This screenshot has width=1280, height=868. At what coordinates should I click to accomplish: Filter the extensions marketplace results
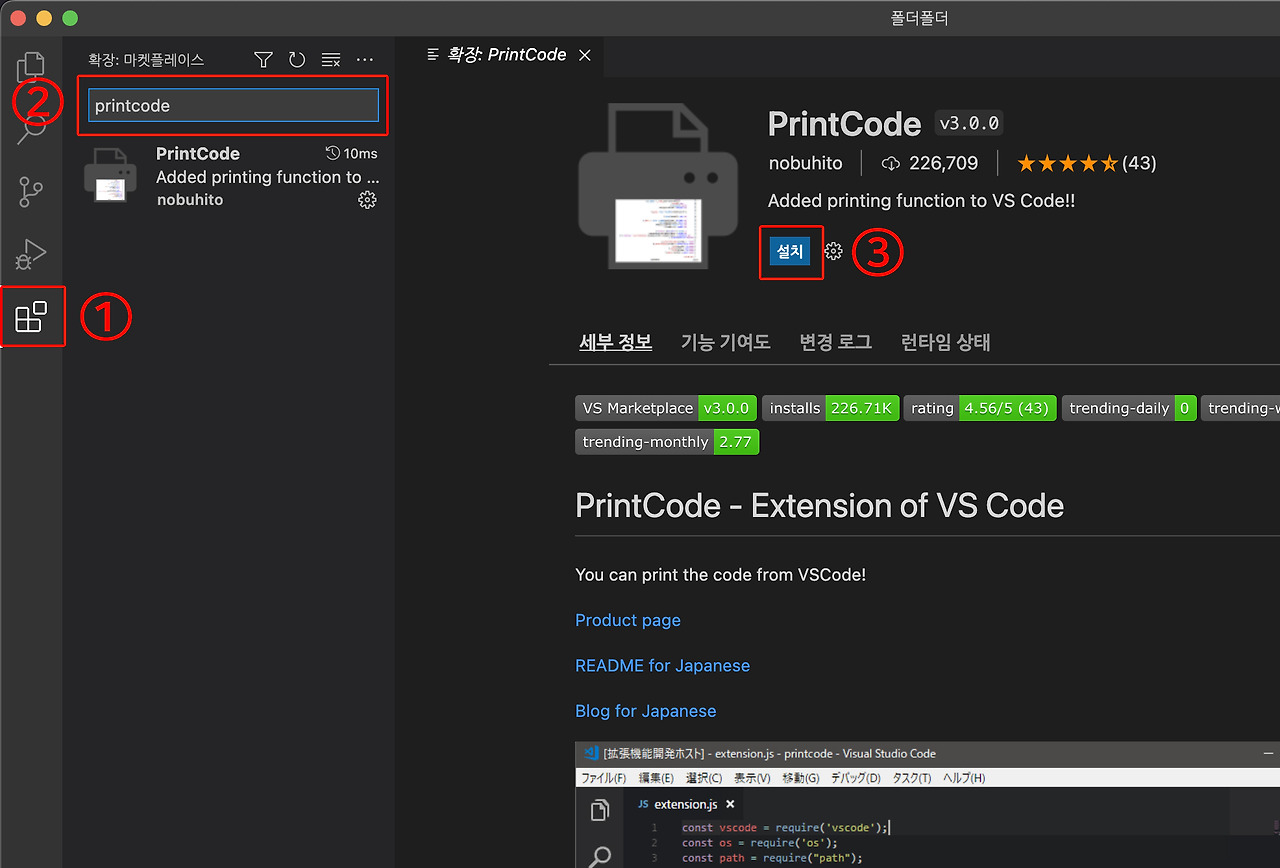[x=263, y=59]
